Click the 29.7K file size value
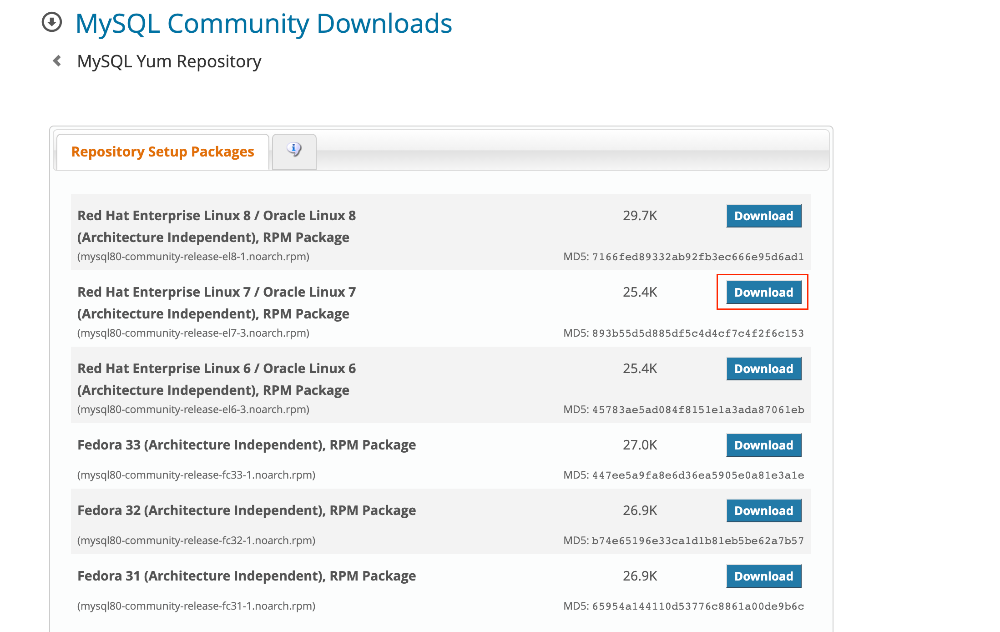This screenshot has width=1000, height=632. (640, 216)
